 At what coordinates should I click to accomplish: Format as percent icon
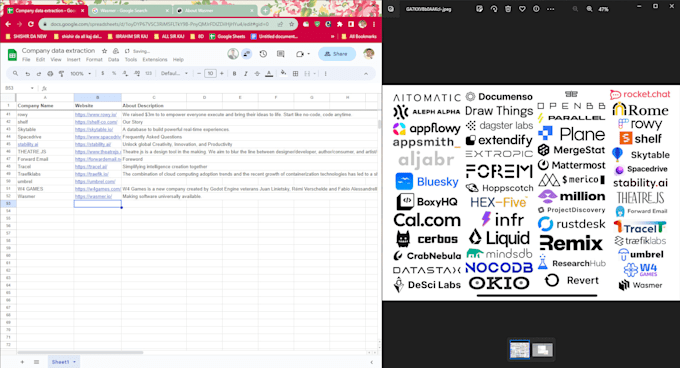114,74
